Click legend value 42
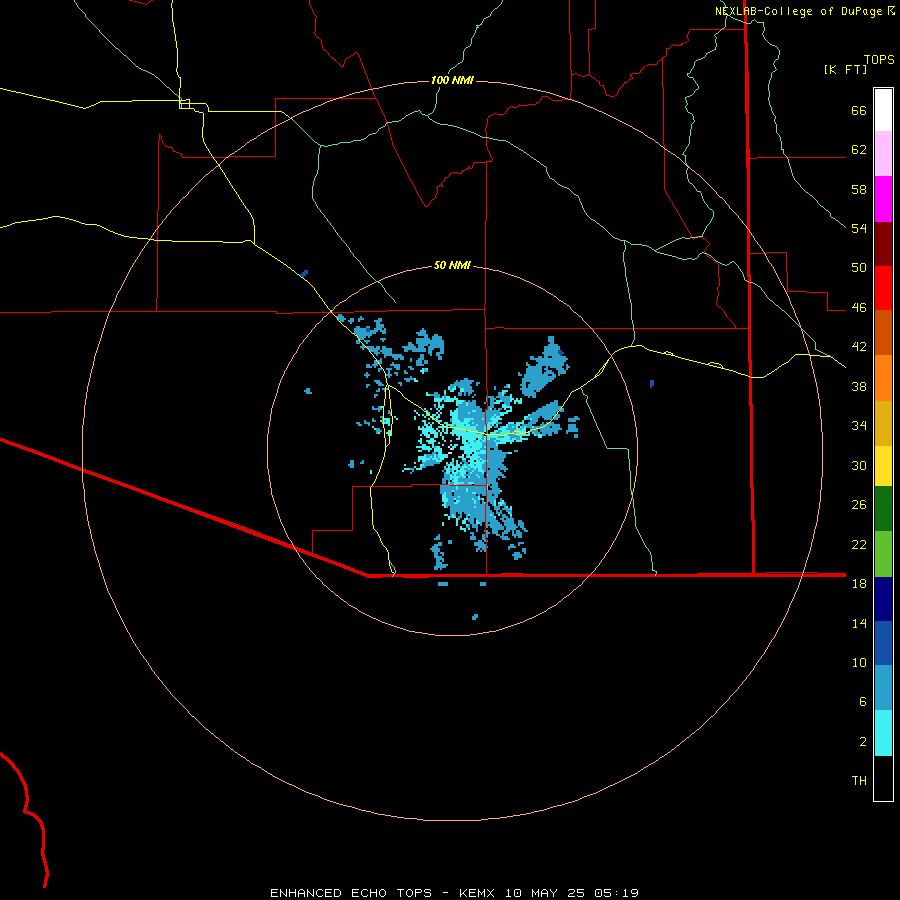Viewport: 900px width, 900px height. tap(859, 347)
